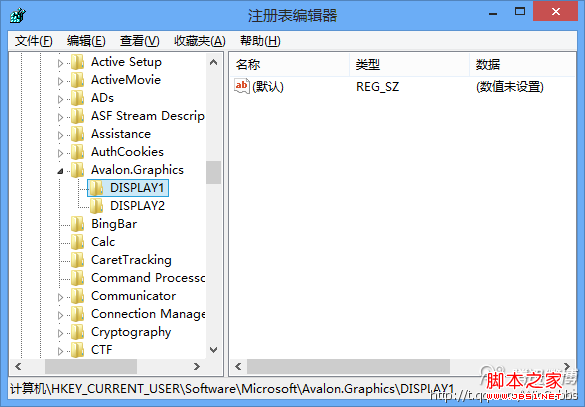Expand the Cryptography key
The width and height of the screenshot is (585, 407).
point(60,333)
